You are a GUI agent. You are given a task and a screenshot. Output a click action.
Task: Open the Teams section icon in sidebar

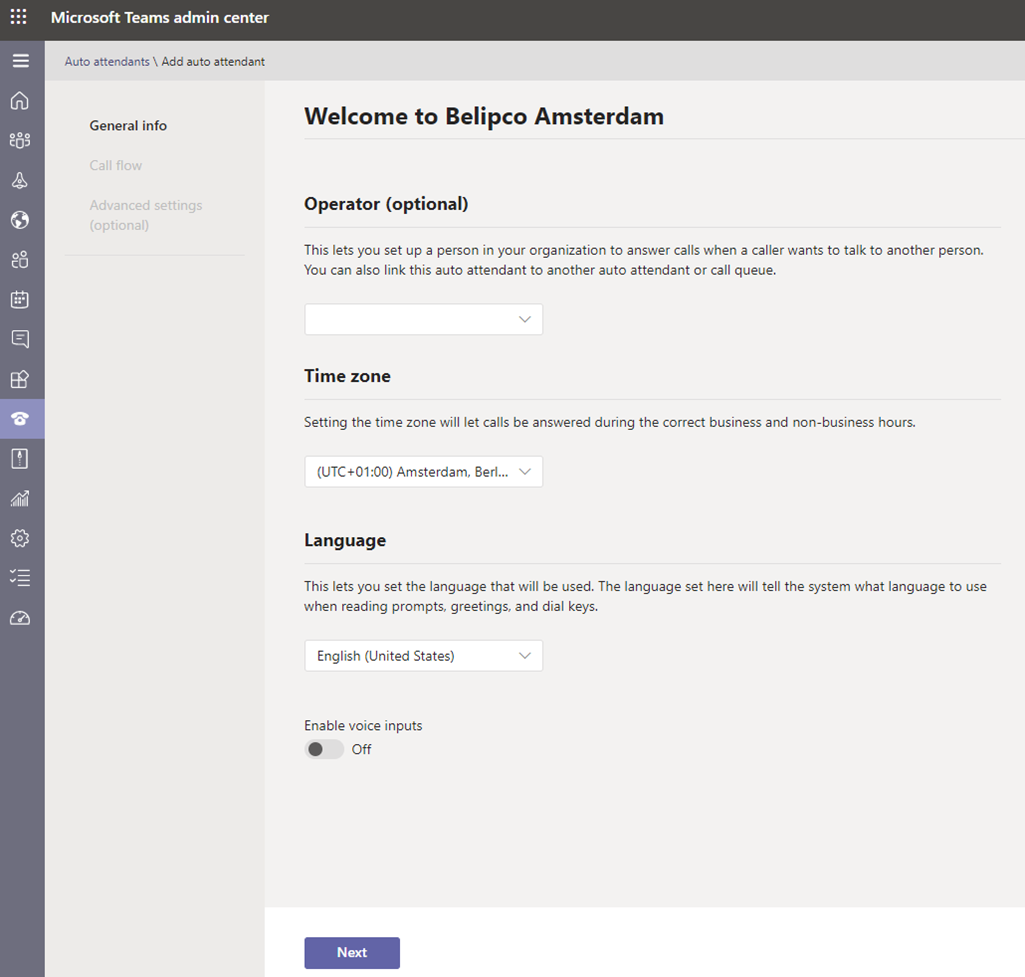tap(20, 141)
